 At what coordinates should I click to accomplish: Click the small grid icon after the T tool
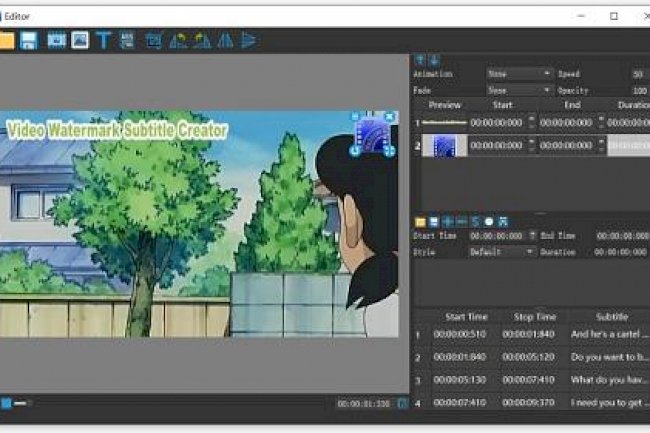[x=127, y=41]
